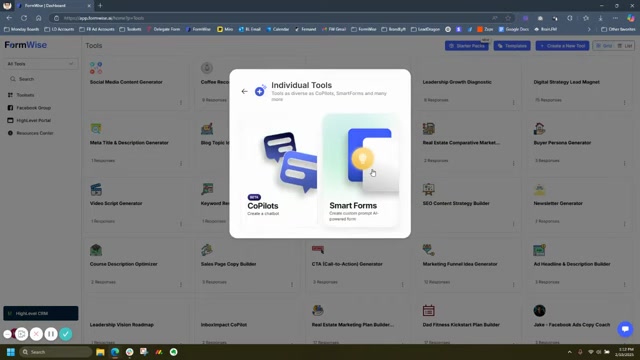Viewport: 640px width, 360px height.
Task: Choose the CoPilots chatbot card
Action: tap(280, 171)
